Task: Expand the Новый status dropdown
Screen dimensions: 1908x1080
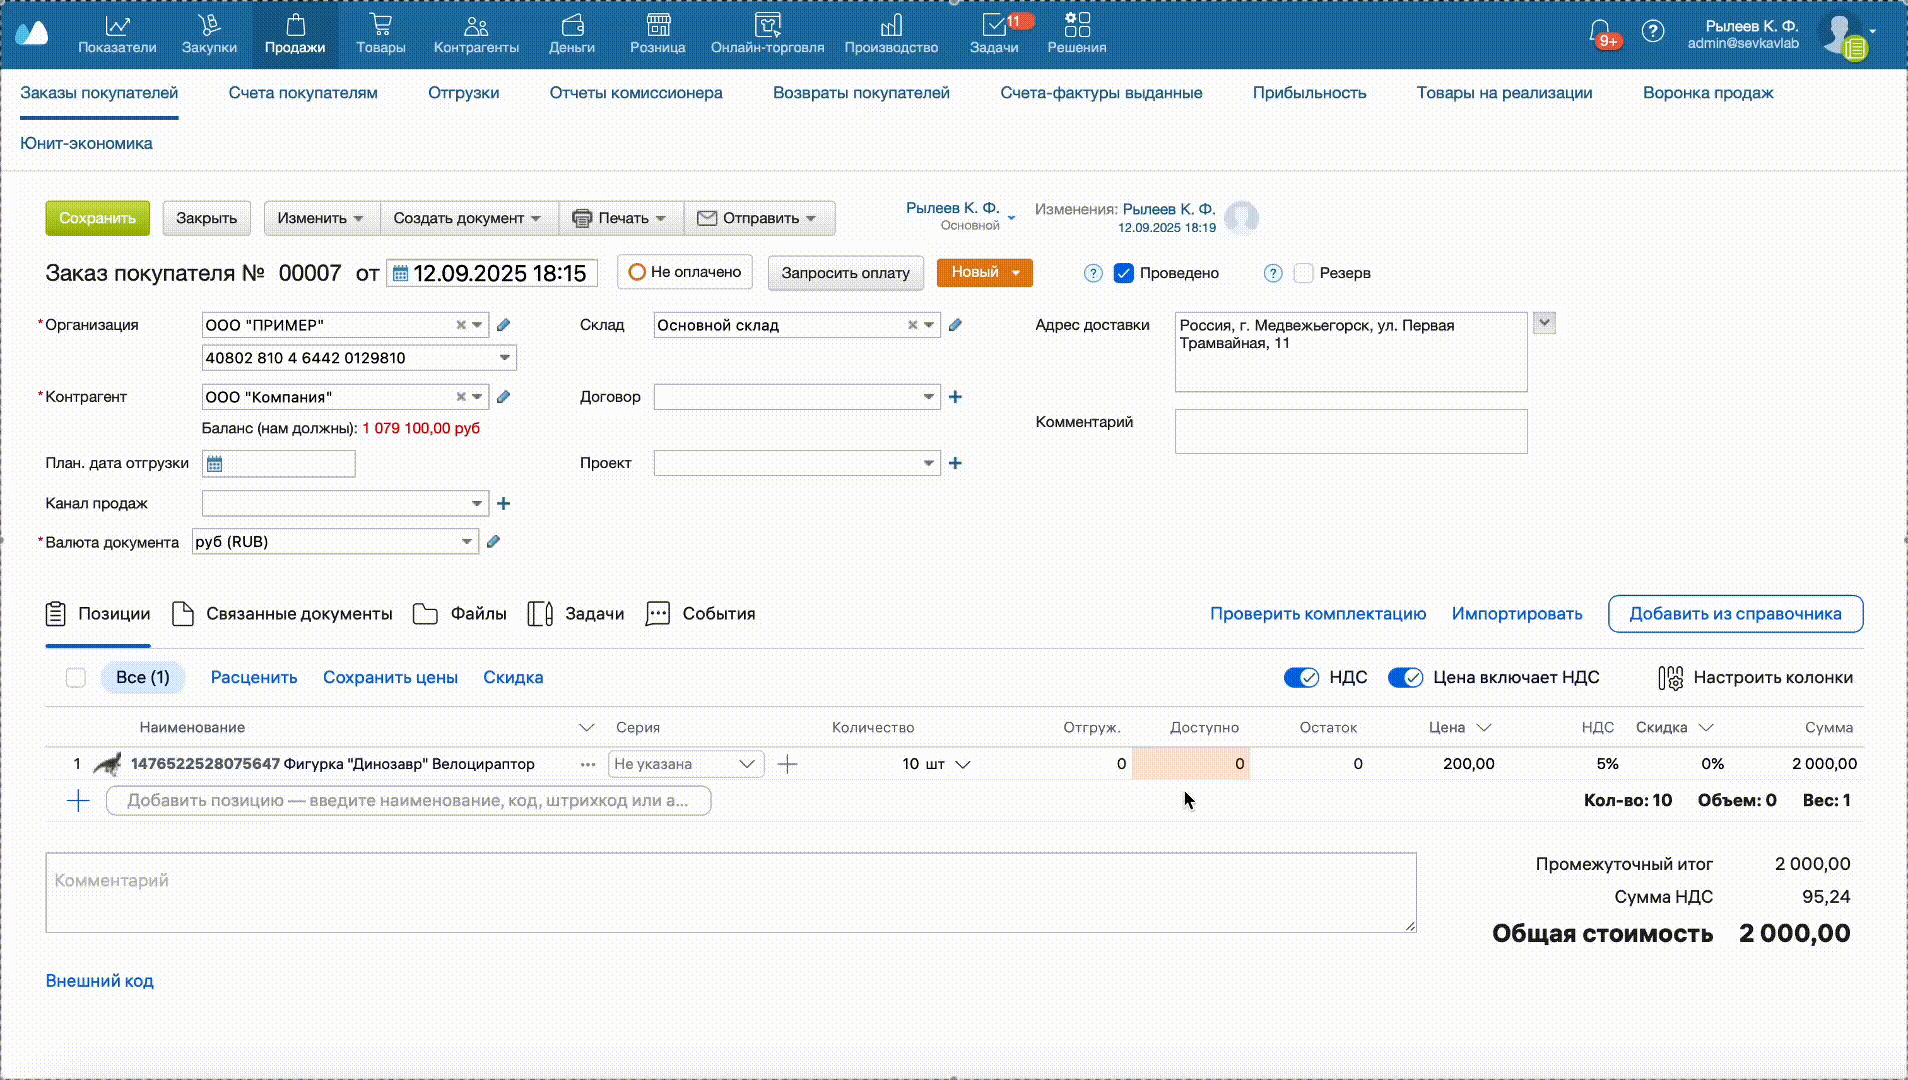Action: click(x=1016, y=273)
